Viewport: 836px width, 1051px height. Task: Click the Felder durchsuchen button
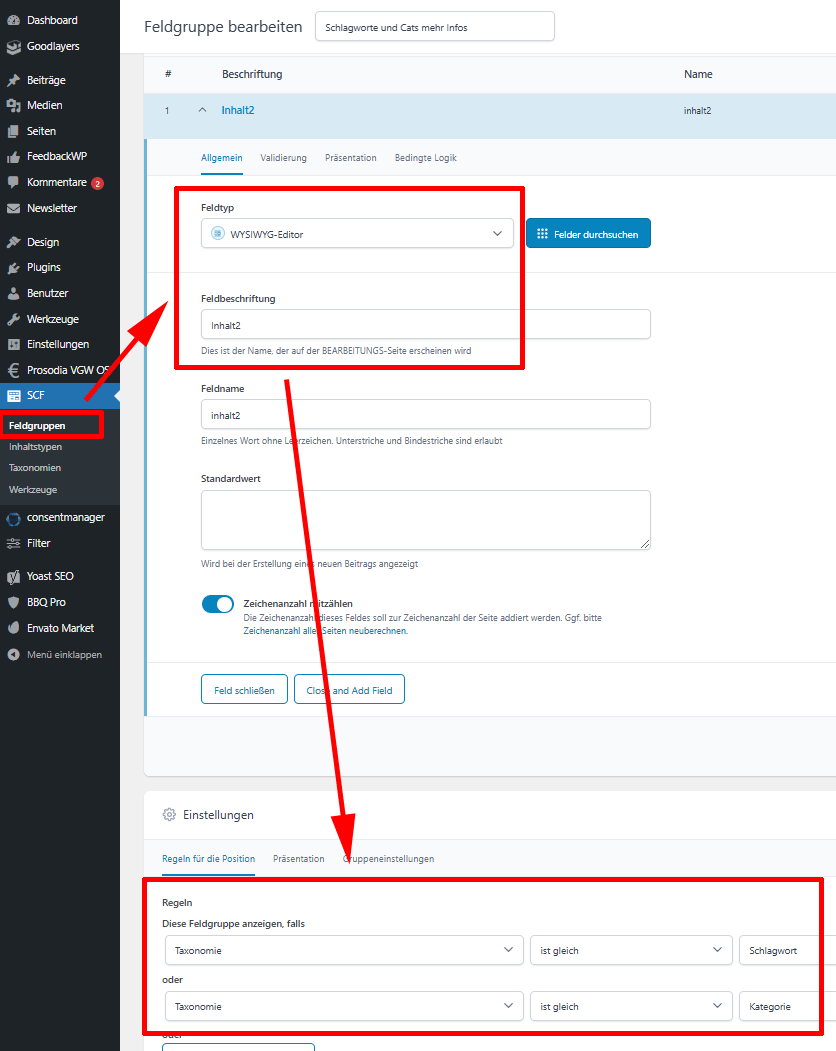[588, 234]
